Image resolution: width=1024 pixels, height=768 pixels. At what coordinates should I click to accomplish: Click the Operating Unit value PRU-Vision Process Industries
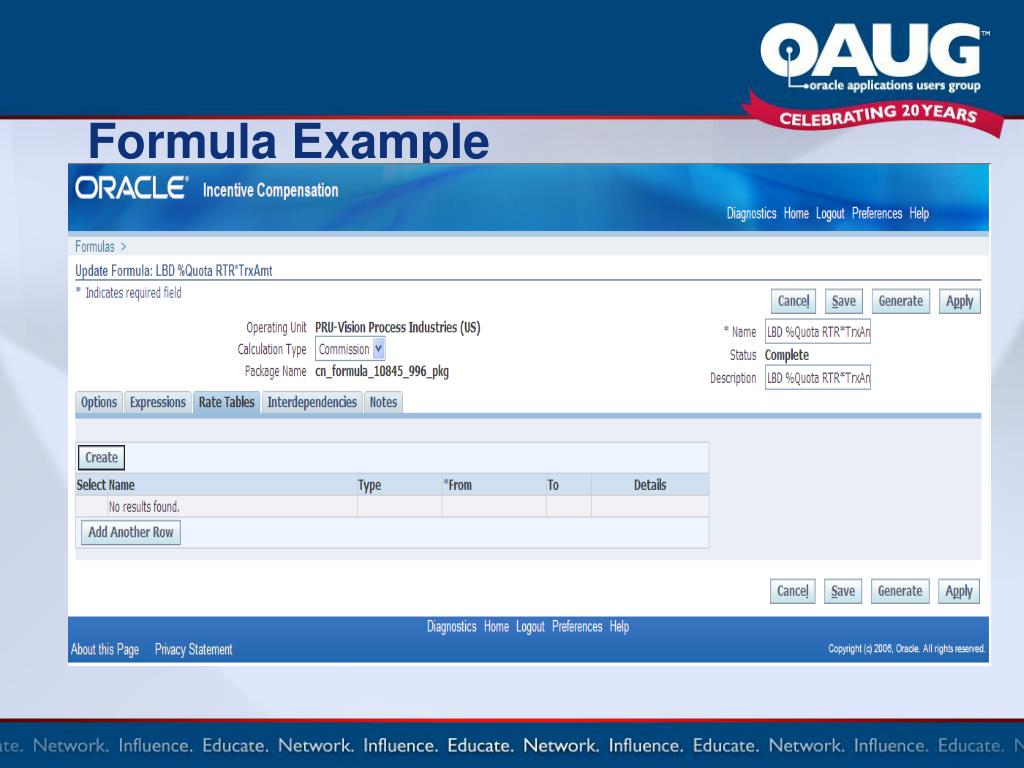pos(398,327)
